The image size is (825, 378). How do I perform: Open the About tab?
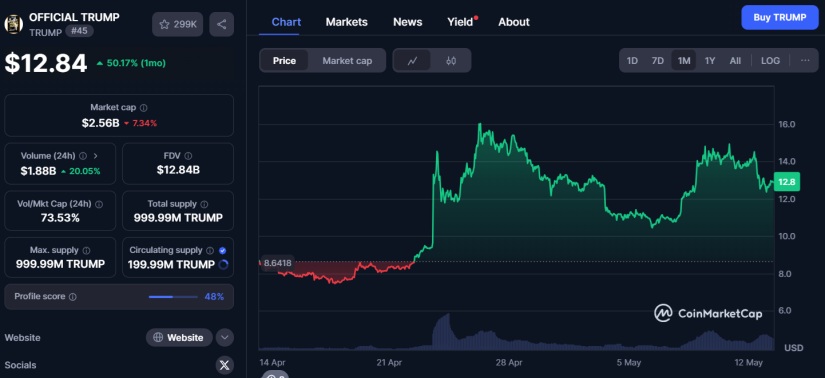[514, 22]
